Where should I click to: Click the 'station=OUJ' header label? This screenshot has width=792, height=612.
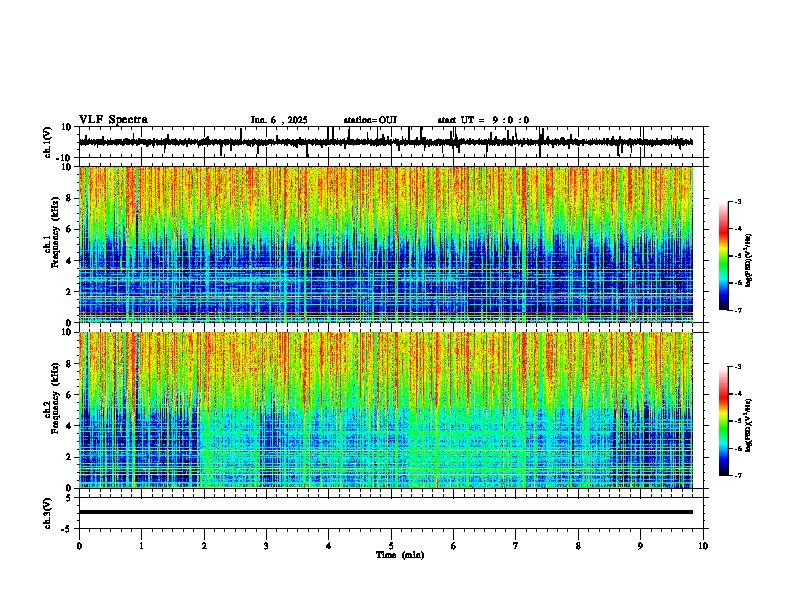point(370,120)
